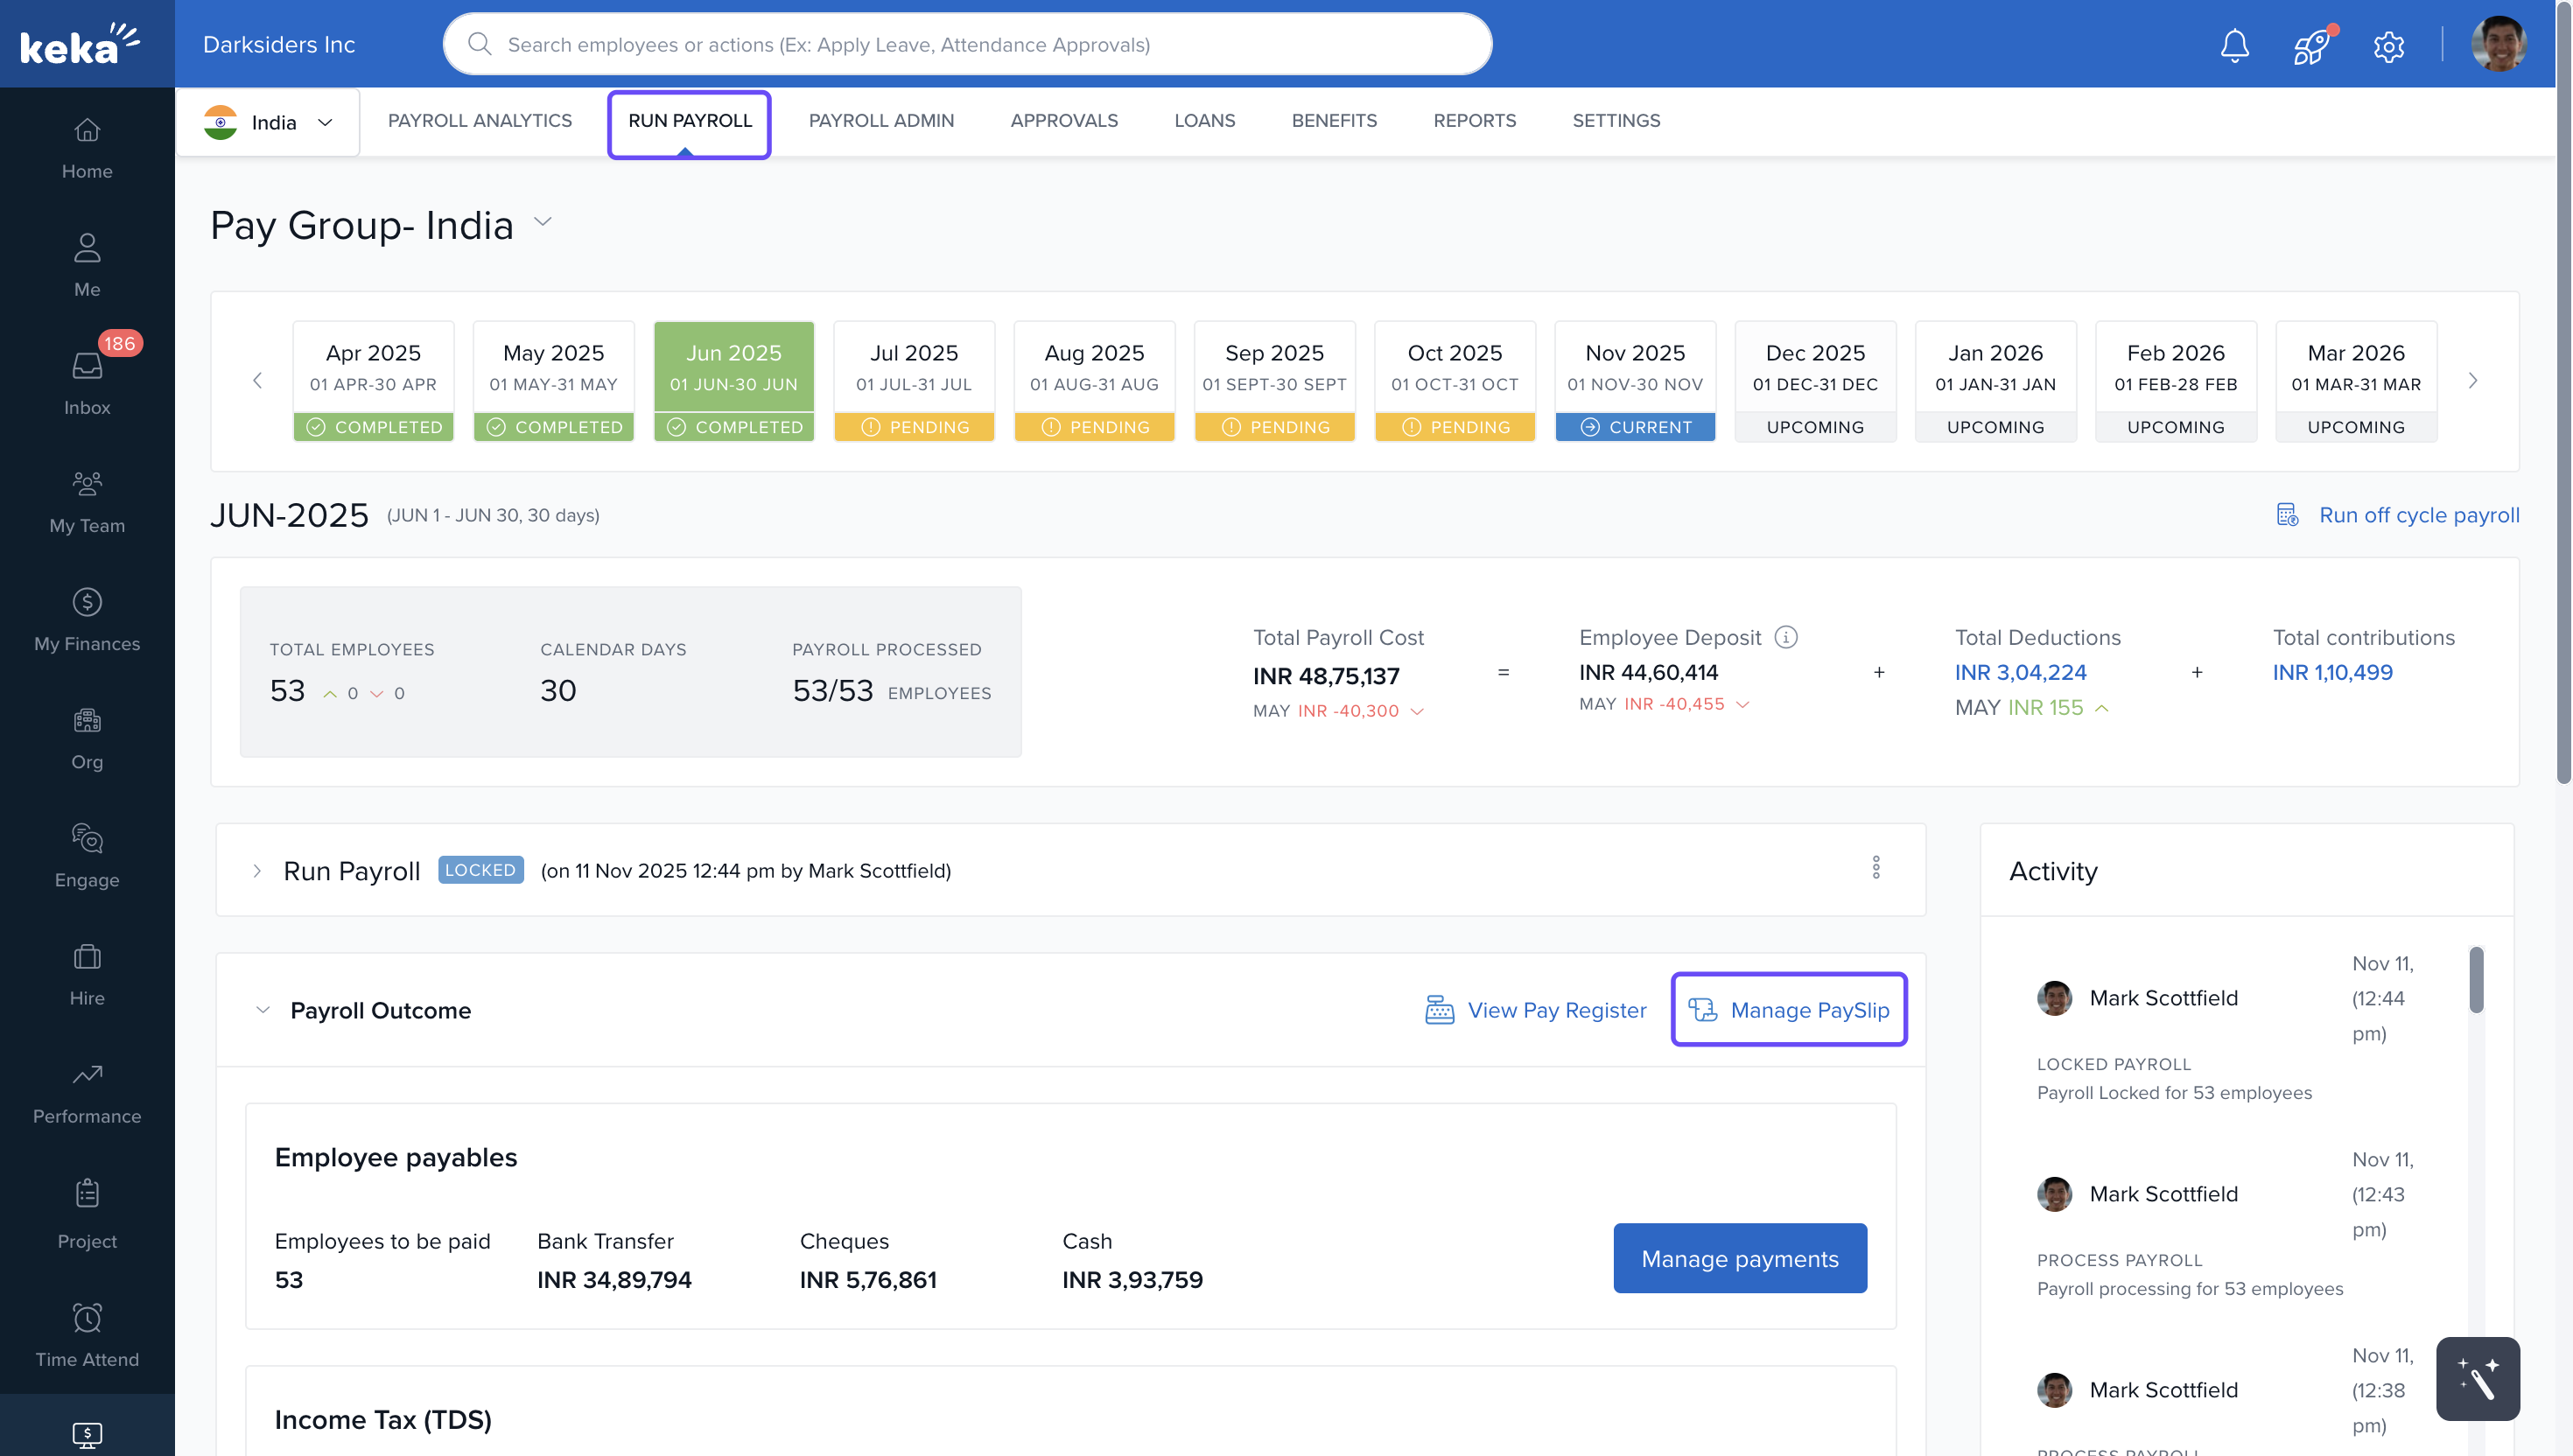Expand the Pay Group- India dropdown
Screen dimensions: 2573x1456
point(543,222)
